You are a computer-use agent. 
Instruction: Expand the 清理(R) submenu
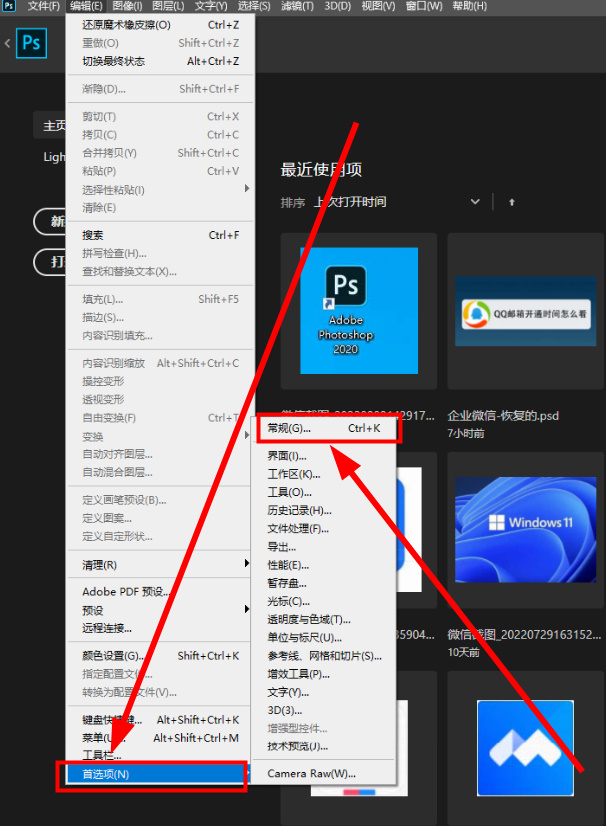point(160,565)
